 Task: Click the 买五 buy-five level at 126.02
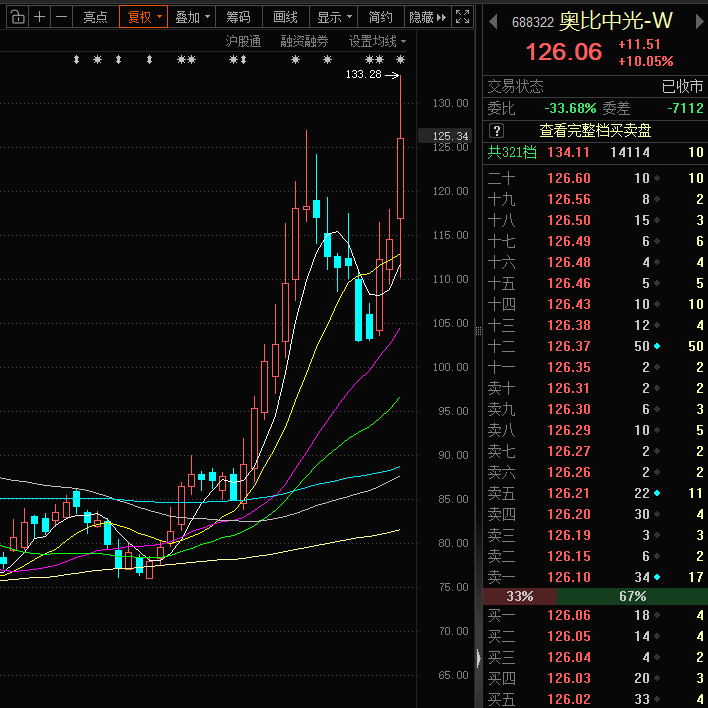point(595,699)
